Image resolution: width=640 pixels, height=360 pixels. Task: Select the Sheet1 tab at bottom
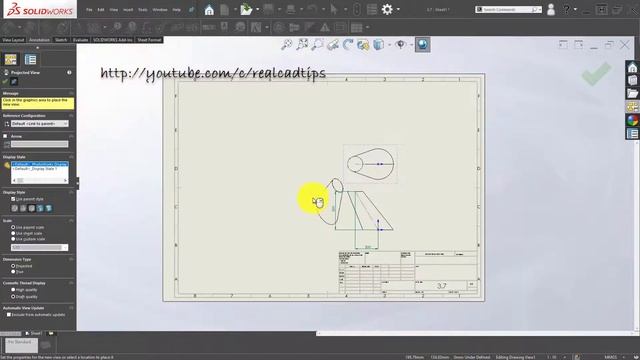tap(34, 333)
